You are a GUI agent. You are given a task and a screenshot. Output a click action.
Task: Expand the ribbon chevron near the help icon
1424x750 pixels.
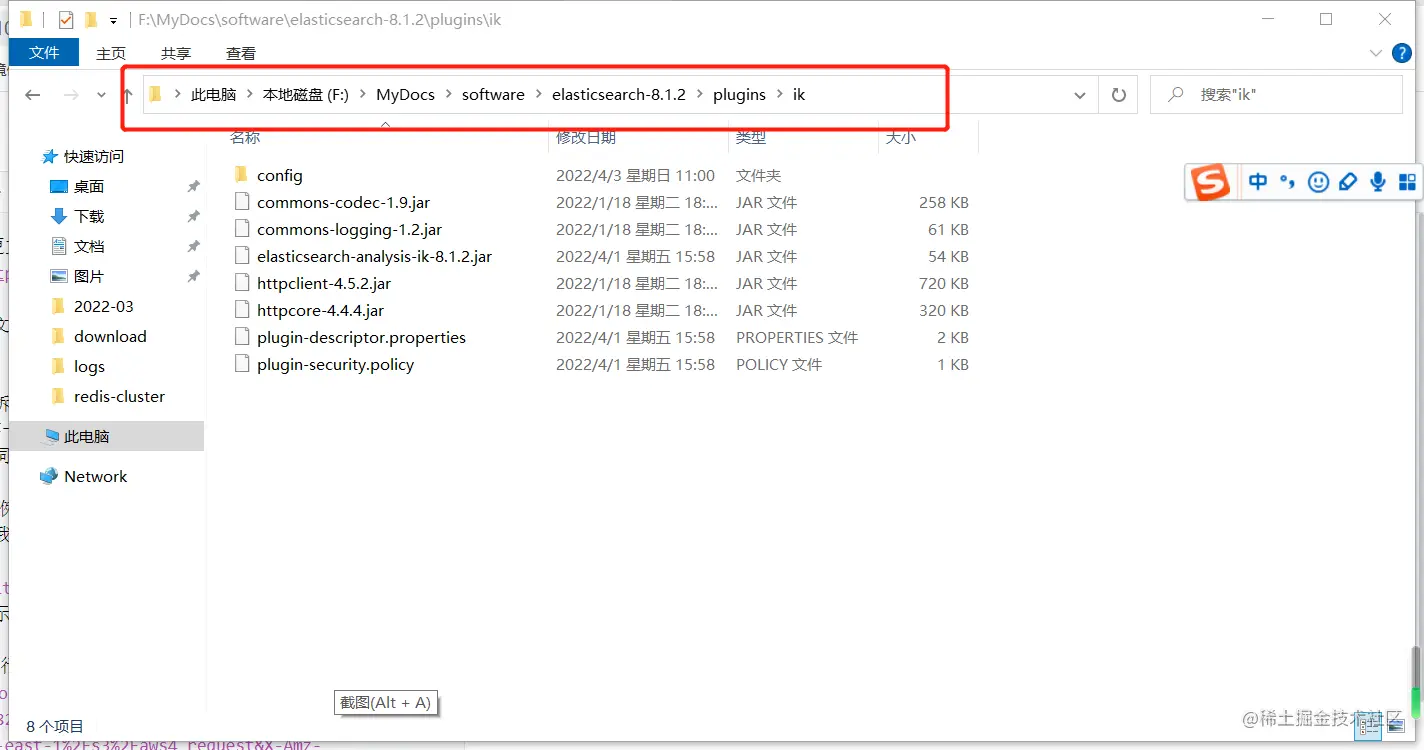[1377, 53]
